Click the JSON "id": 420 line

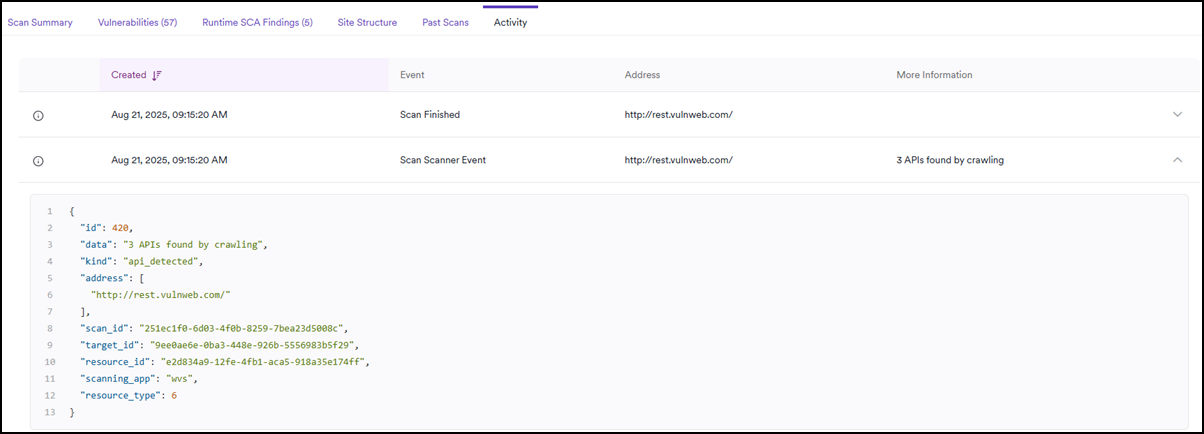107,228
